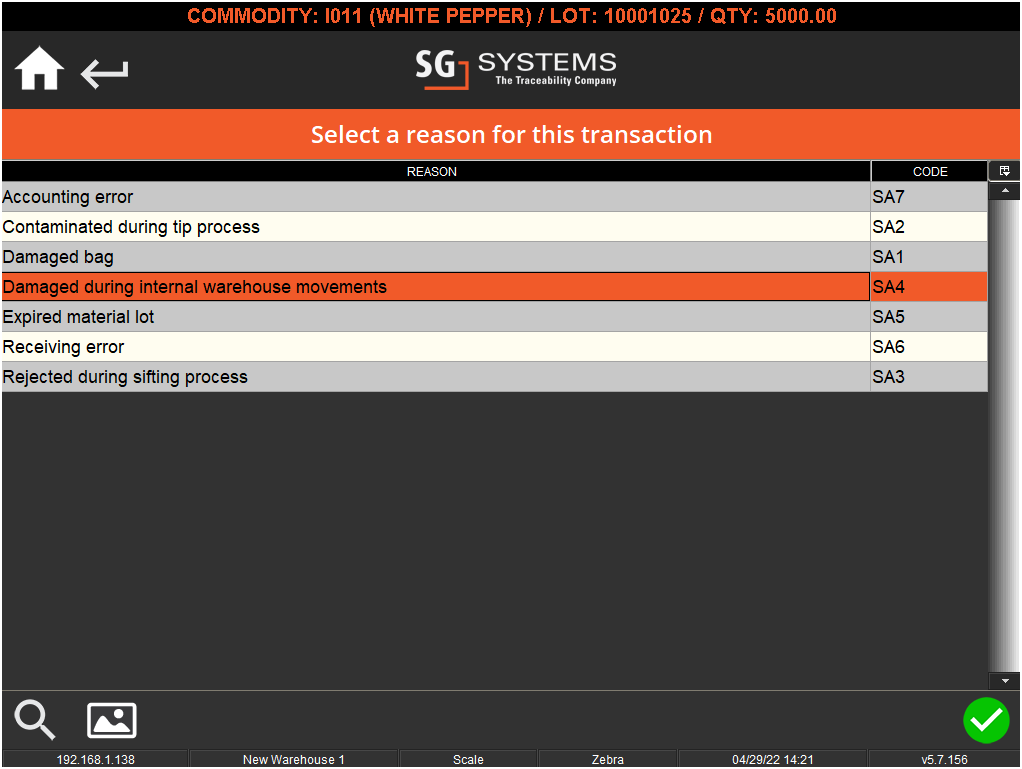Click code cell SA3
The height and width of the screenshot is (769, 1022).
pyautogui.click(x=929, y=377)
